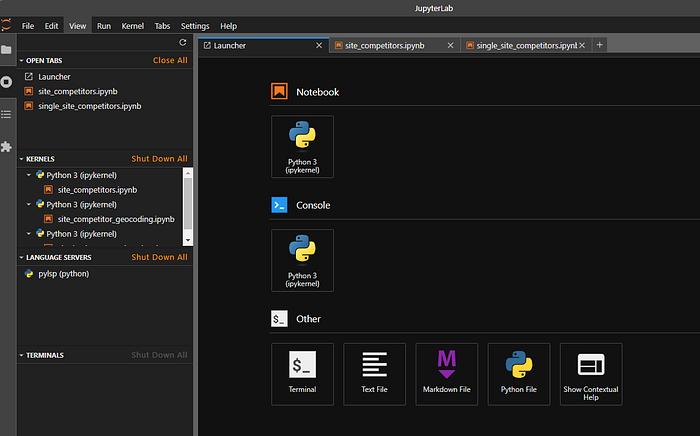
Task: Click the Kernels scrollbar up arrow
Action: coord(188,173)
